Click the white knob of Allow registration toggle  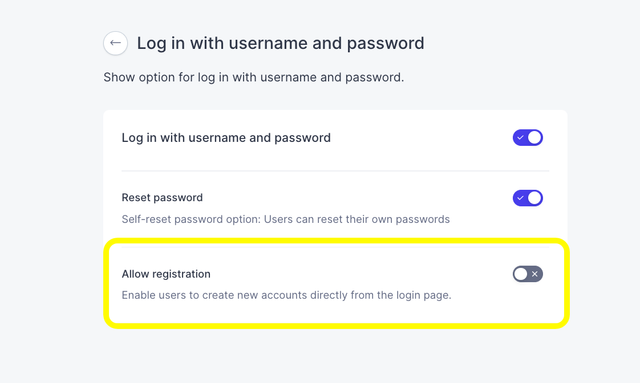coord(520,274)
